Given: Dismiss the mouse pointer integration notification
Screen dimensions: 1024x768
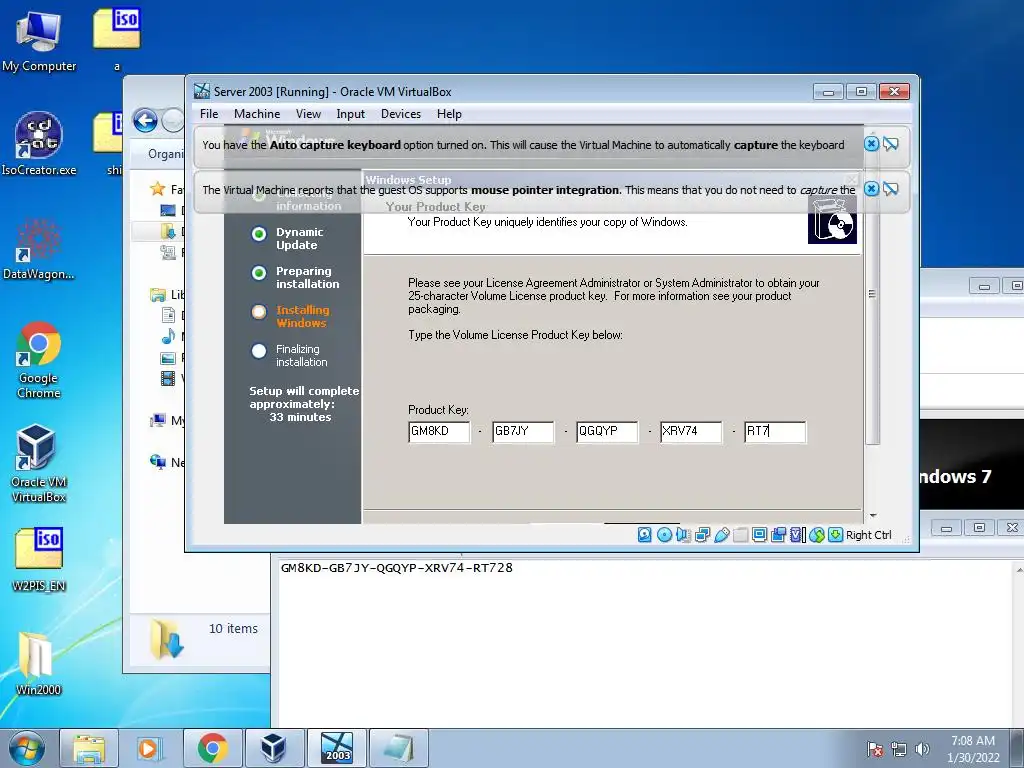Looking at the screenshot, I should tap(871, 189).
